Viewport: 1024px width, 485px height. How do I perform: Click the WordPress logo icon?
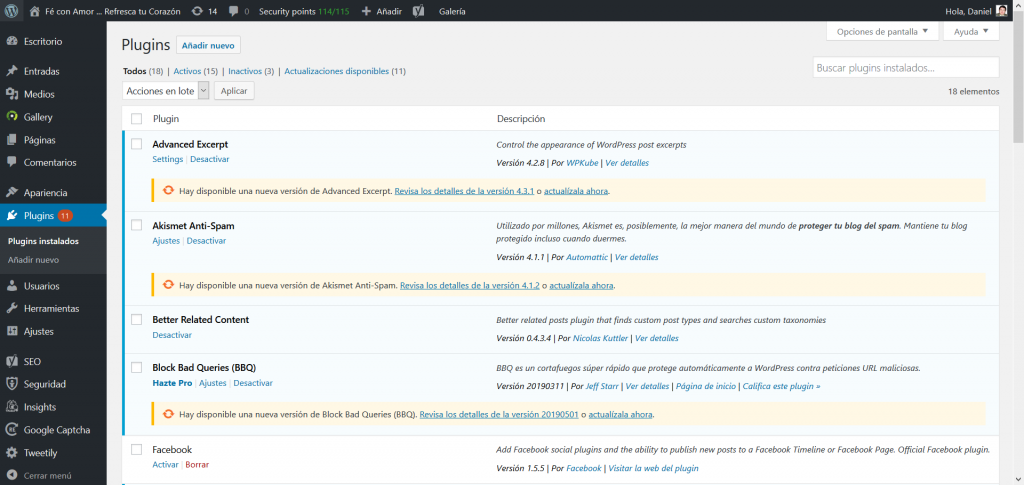click(12, 11)
